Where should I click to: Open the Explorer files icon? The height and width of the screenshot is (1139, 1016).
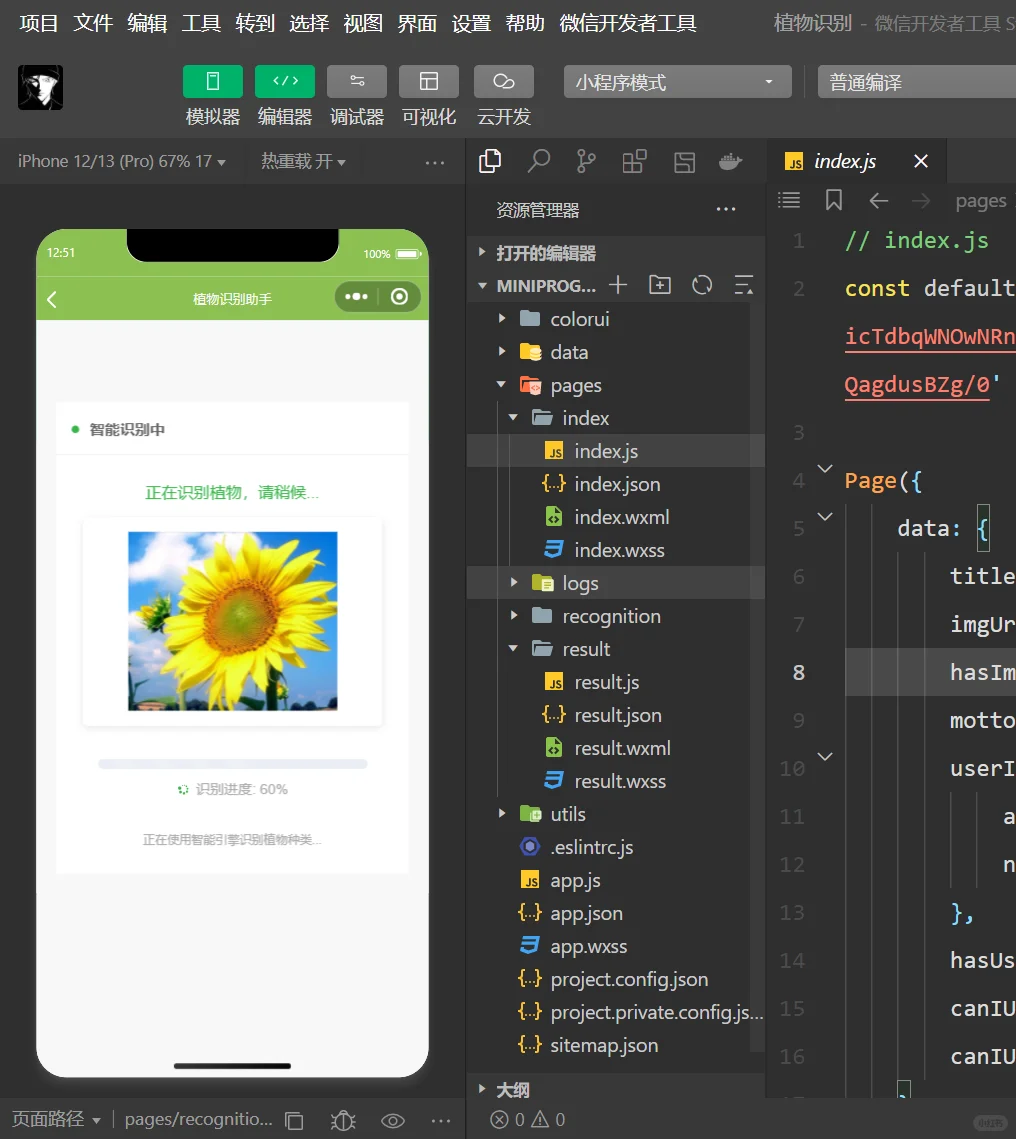pyautogui.click(x=490, y=161)
